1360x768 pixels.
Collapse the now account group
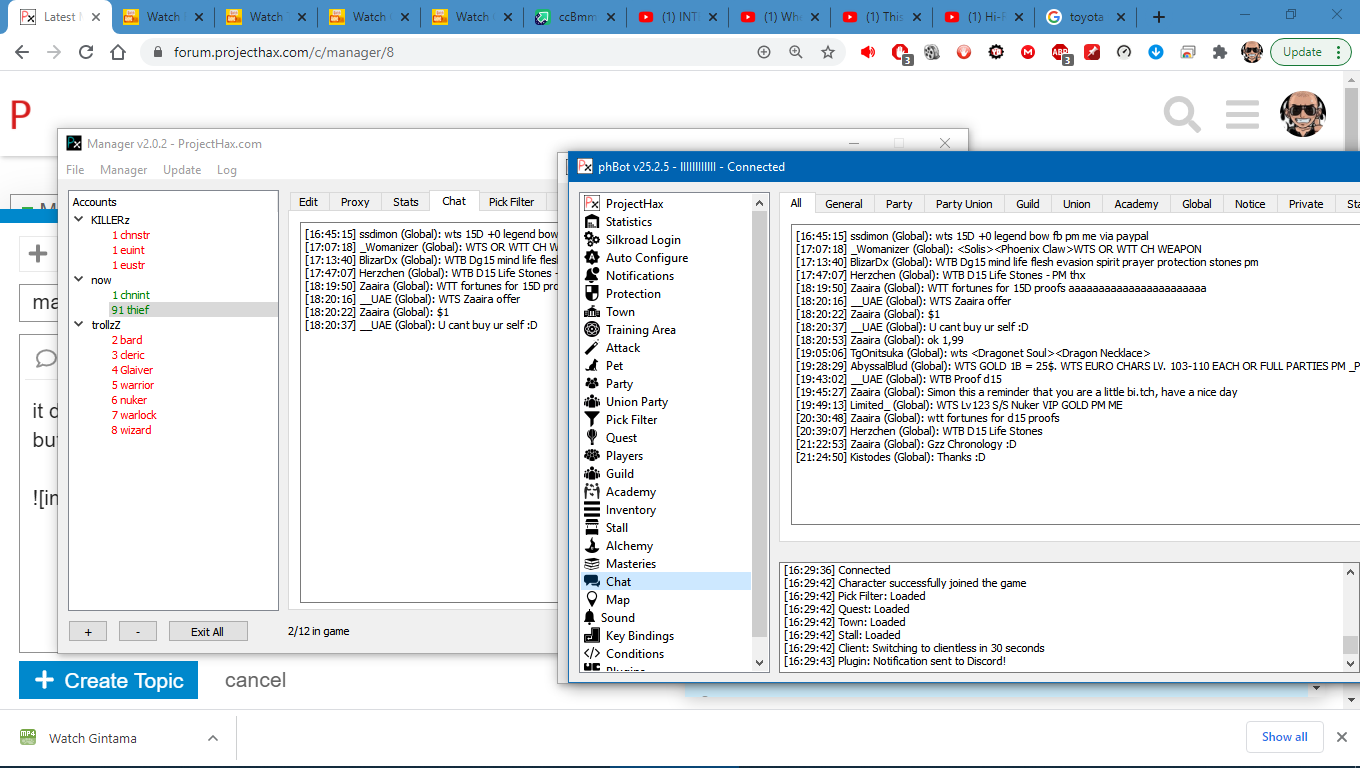click(80, 280)
